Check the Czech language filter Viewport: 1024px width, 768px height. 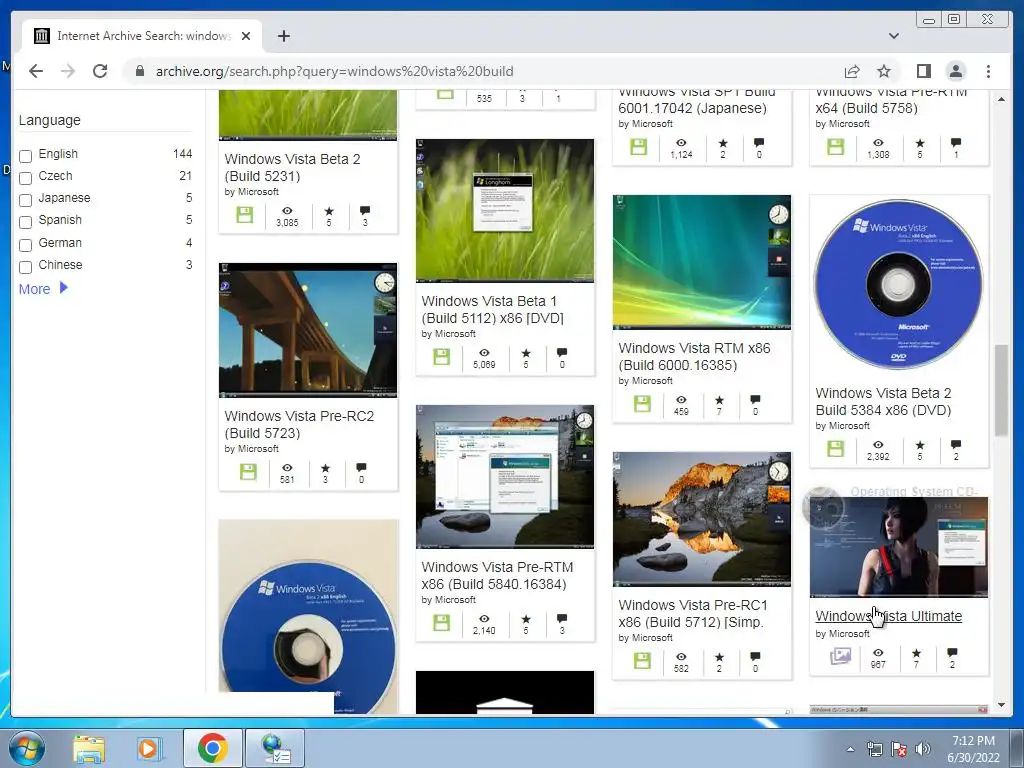click(25, 178)
